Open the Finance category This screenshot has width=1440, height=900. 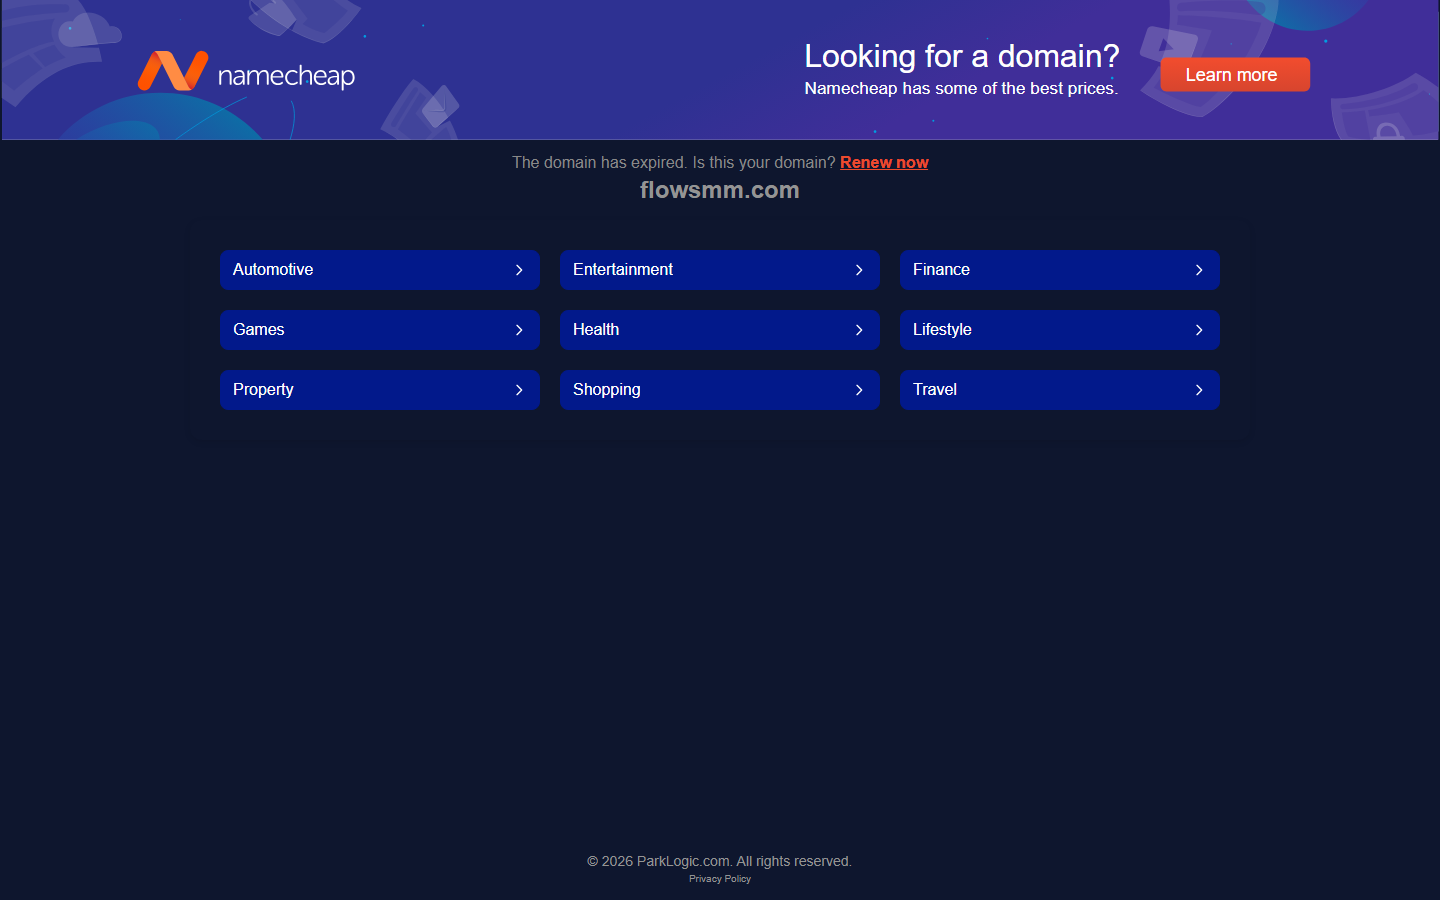click(1060, 270)
